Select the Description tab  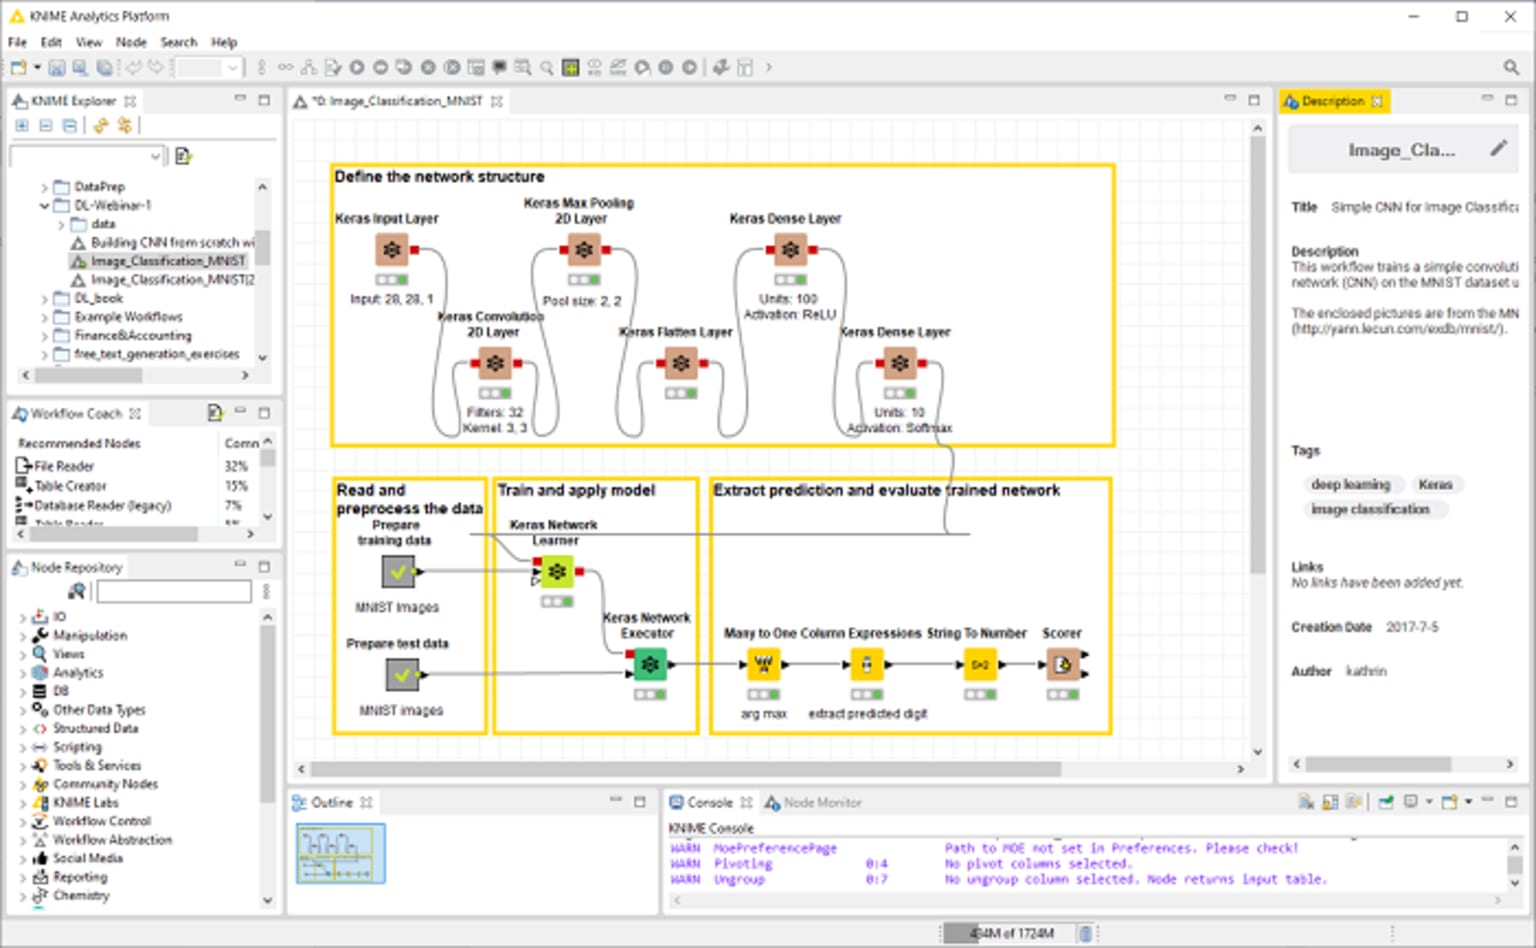click(x=1333, y=101)
